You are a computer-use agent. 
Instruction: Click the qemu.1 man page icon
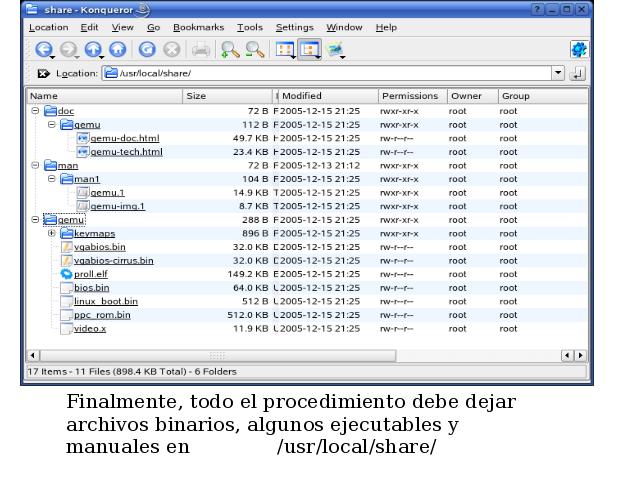(x=82, y=193)
